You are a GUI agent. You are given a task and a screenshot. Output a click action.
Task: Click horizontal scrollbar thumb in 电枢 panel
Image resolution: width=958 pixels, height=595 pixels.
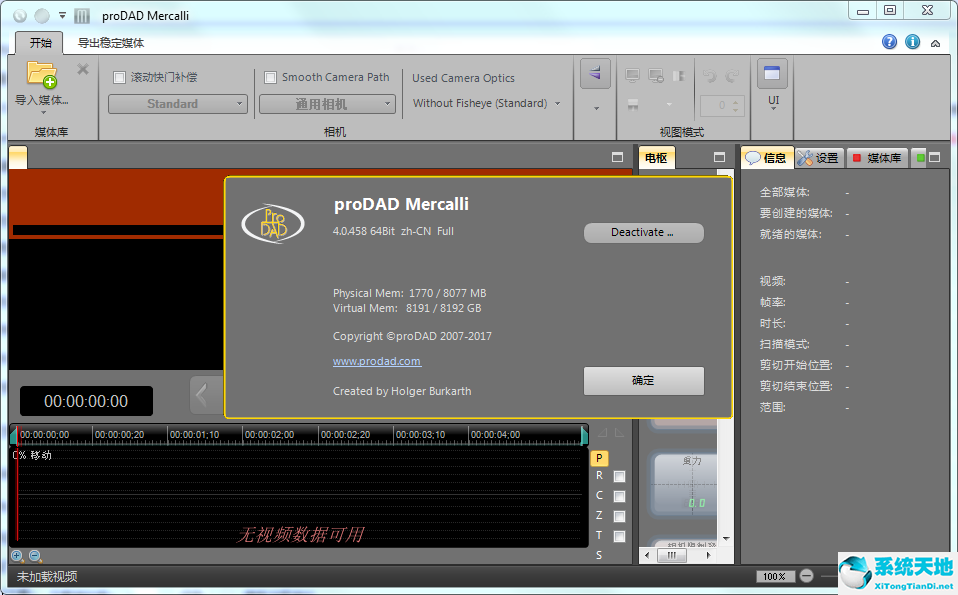tap(671, 555)
